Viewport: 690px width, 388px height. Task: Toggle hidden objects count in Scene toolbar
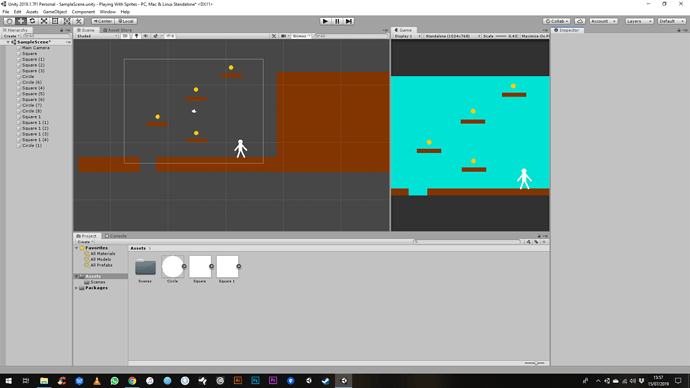click(170, 36)
